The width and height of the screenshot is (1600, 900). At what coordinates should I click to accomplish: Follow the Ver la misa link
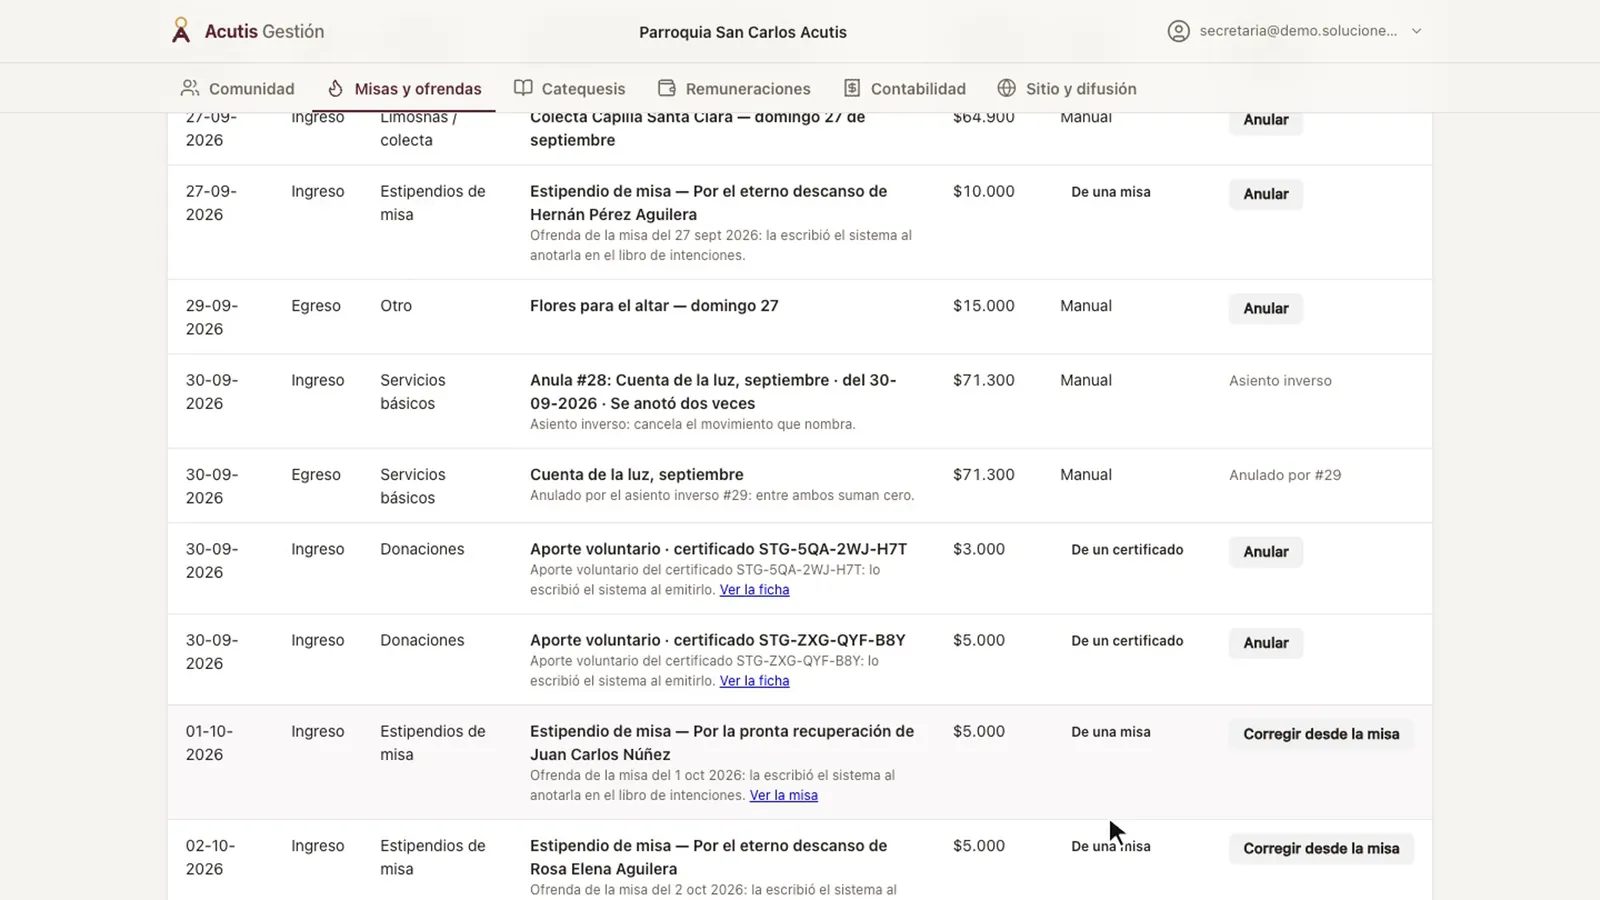tap(783, 796)
